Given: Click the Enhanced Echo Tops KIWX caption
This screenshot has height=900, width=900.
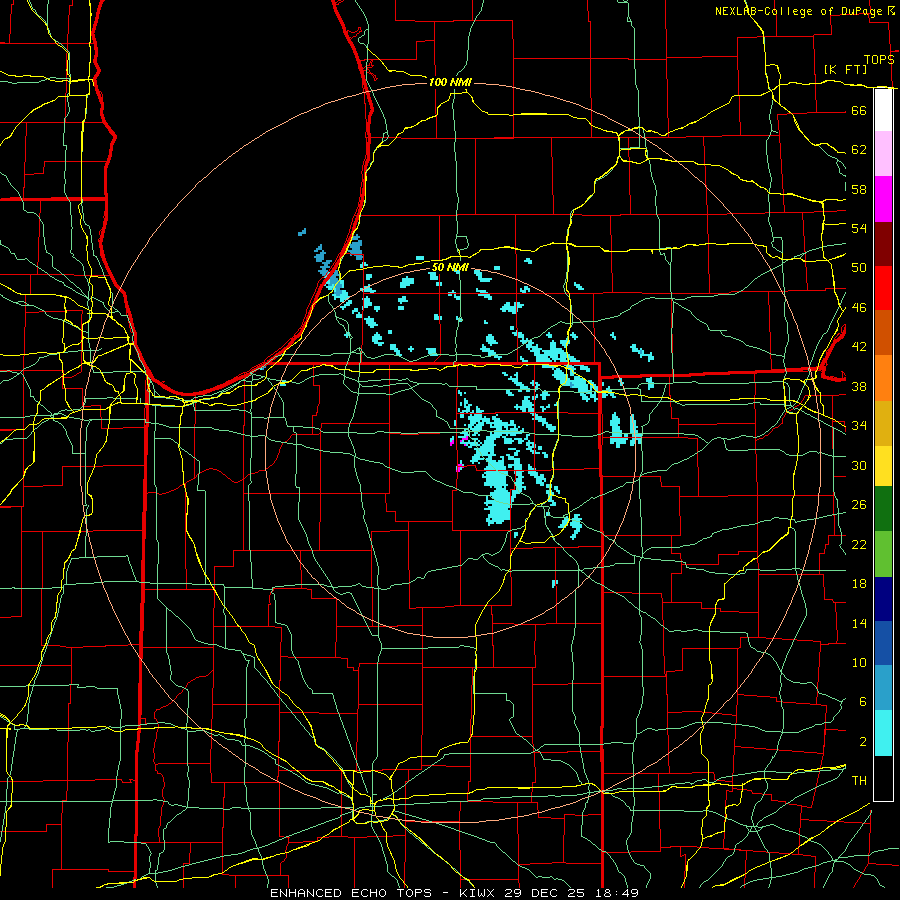Looking at the screenshot, I should 454,893.
